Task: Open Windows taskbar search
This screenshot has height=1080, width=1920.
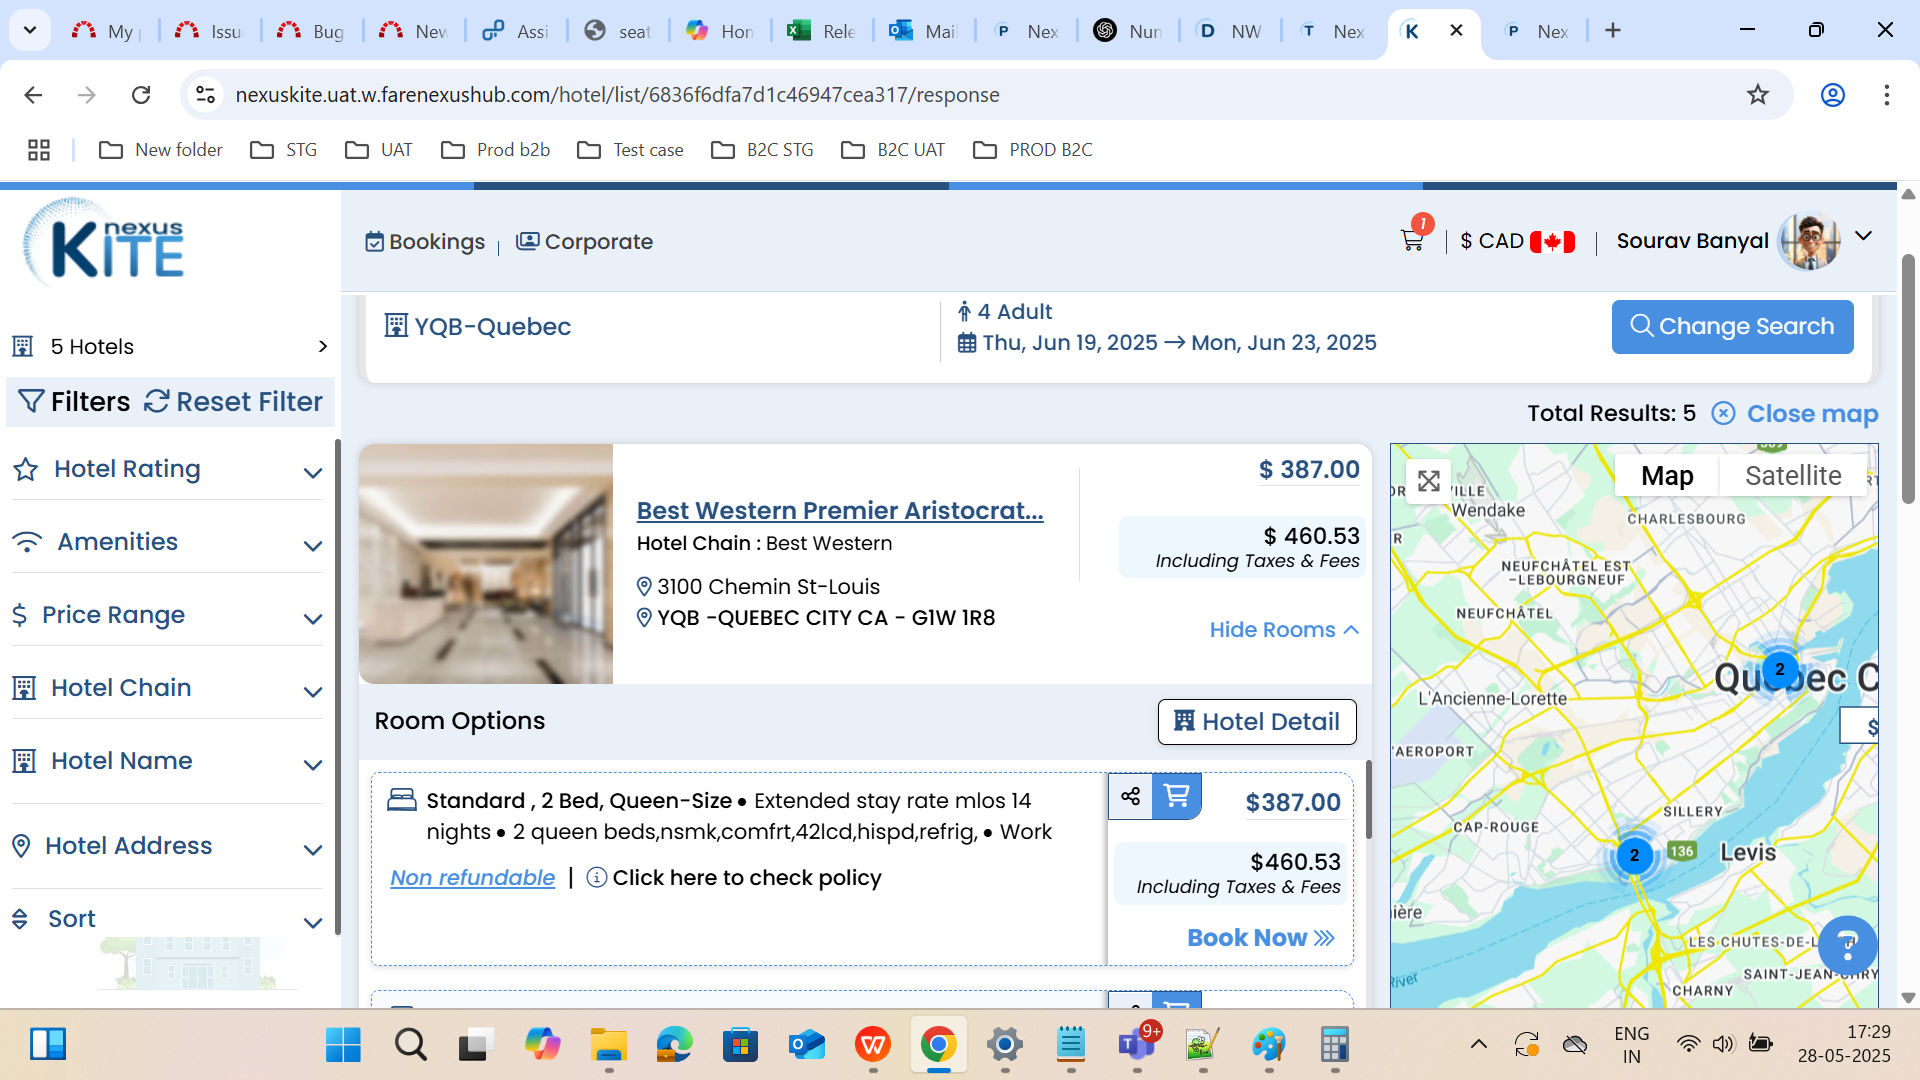Action: click(410, 1045)
